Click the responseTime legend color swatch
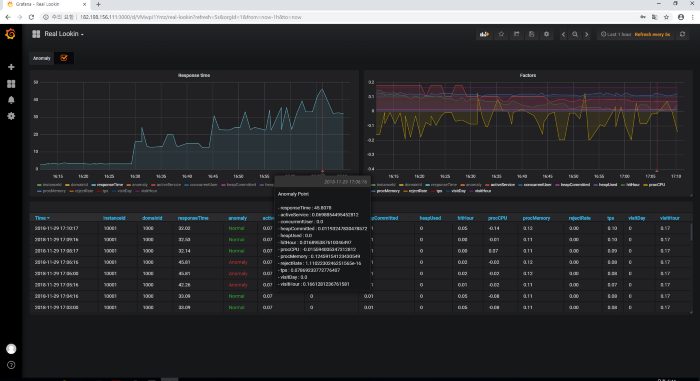The image size is (700, 381). pyautogui.click(x=94, y=185)
